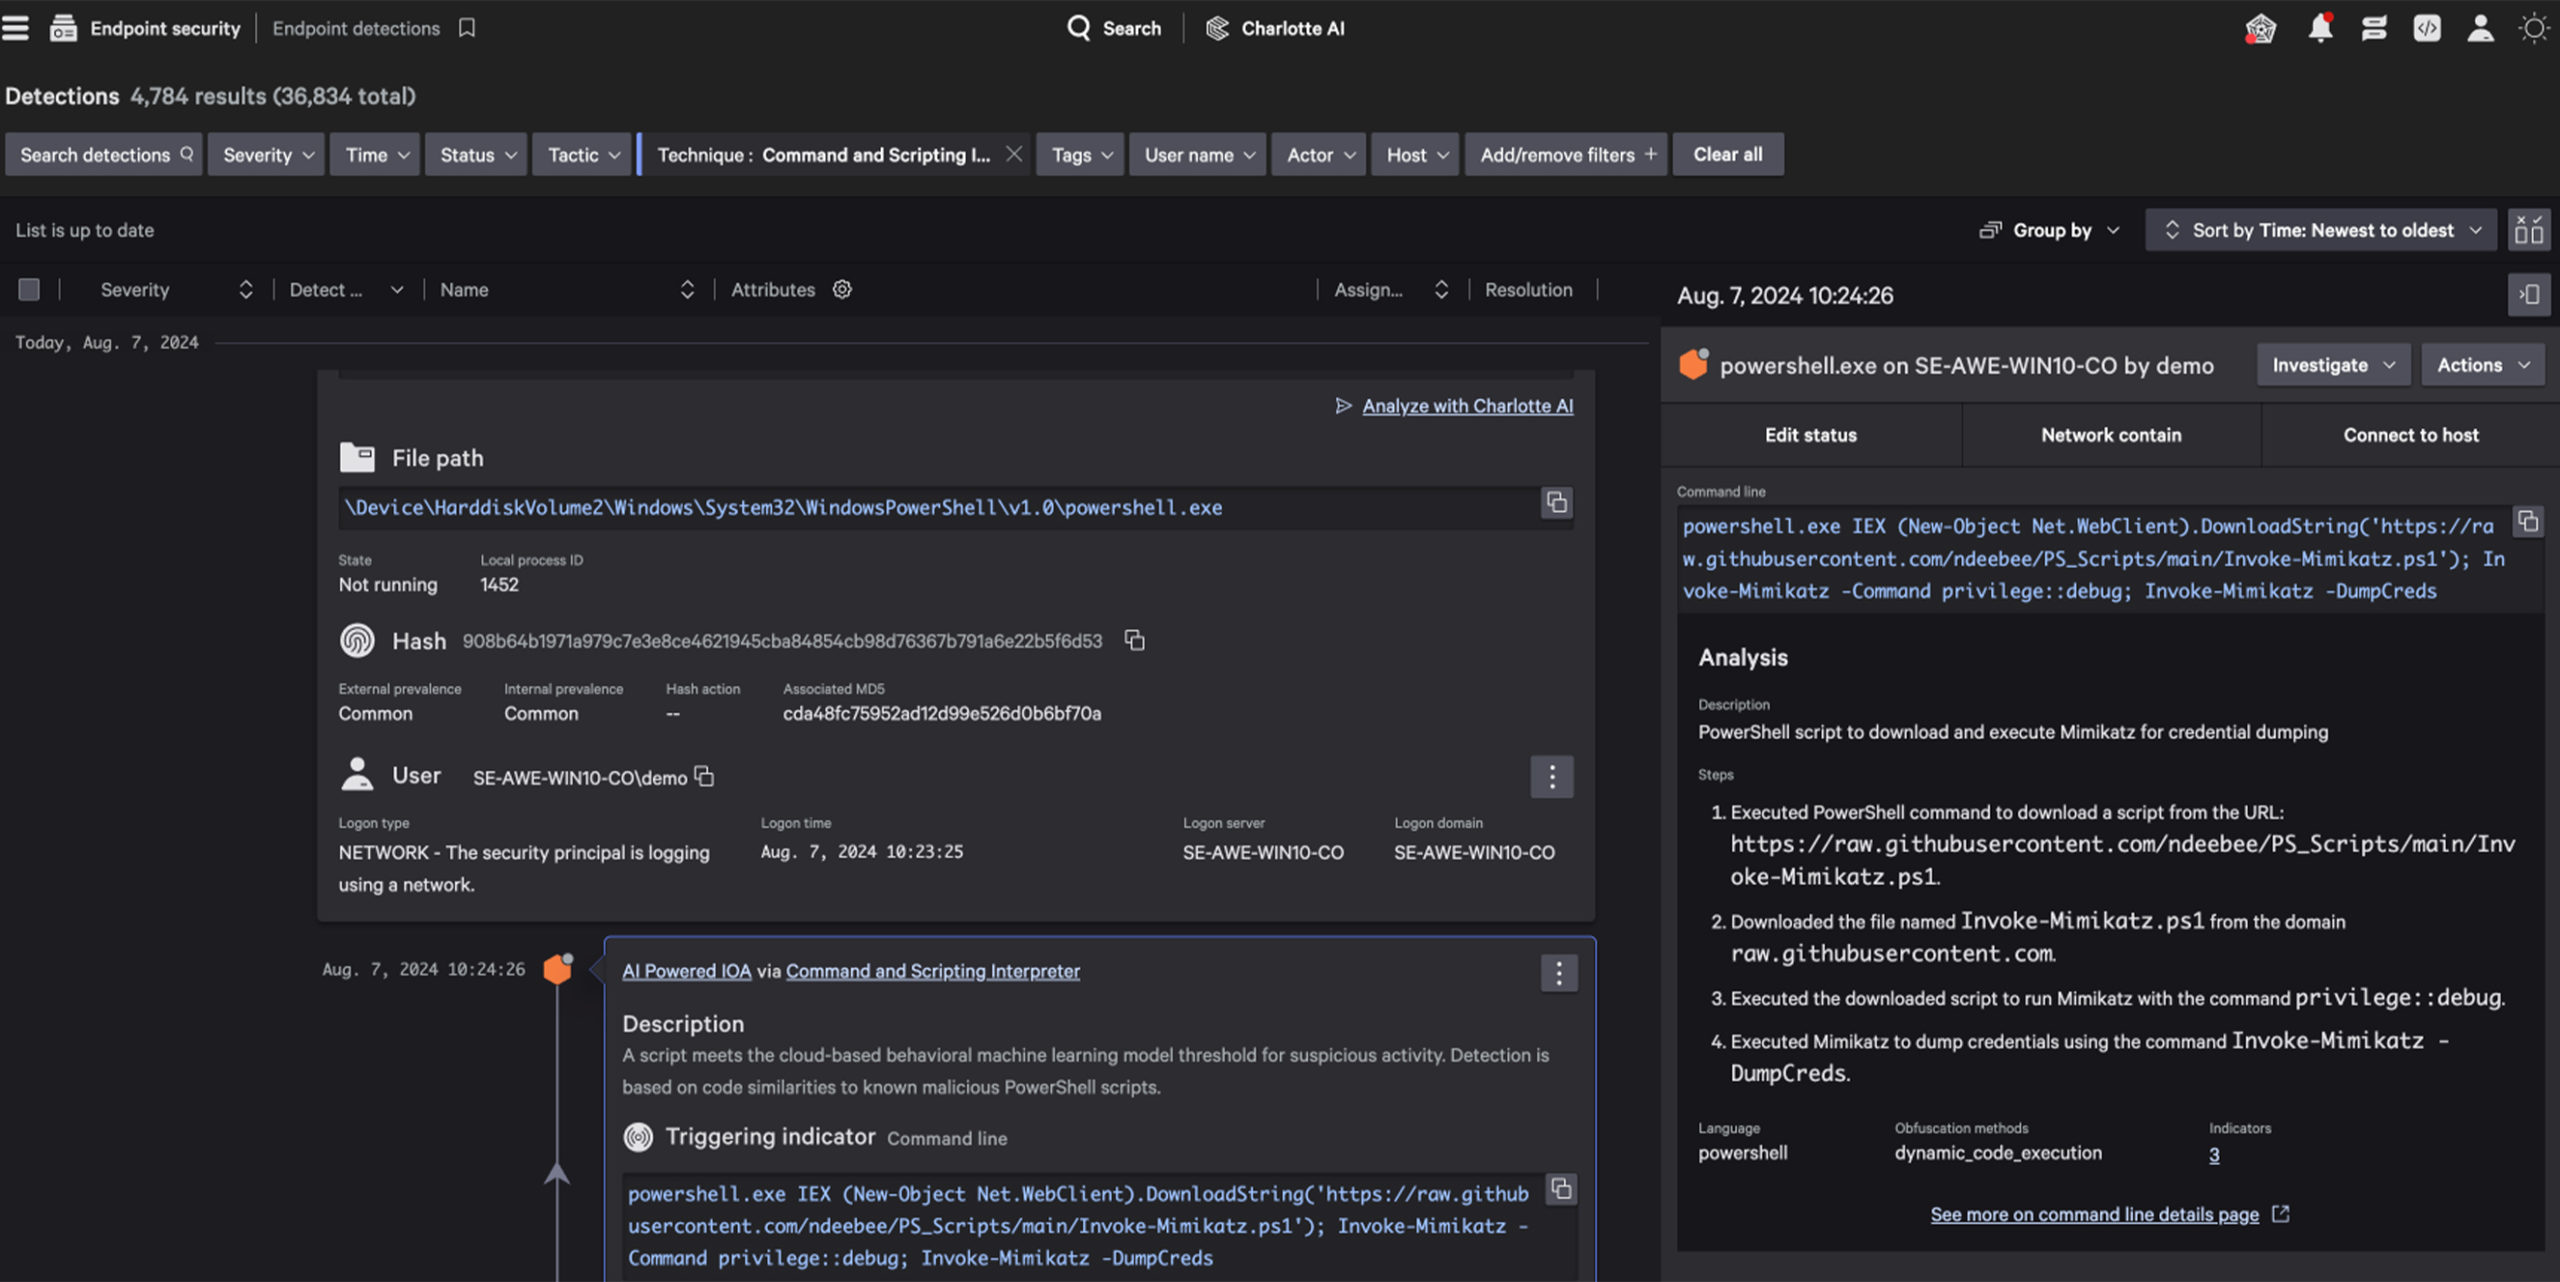Click the Indicators count 3 link
This screenshot has height=1282, width=2560.
(2214, 1155)
